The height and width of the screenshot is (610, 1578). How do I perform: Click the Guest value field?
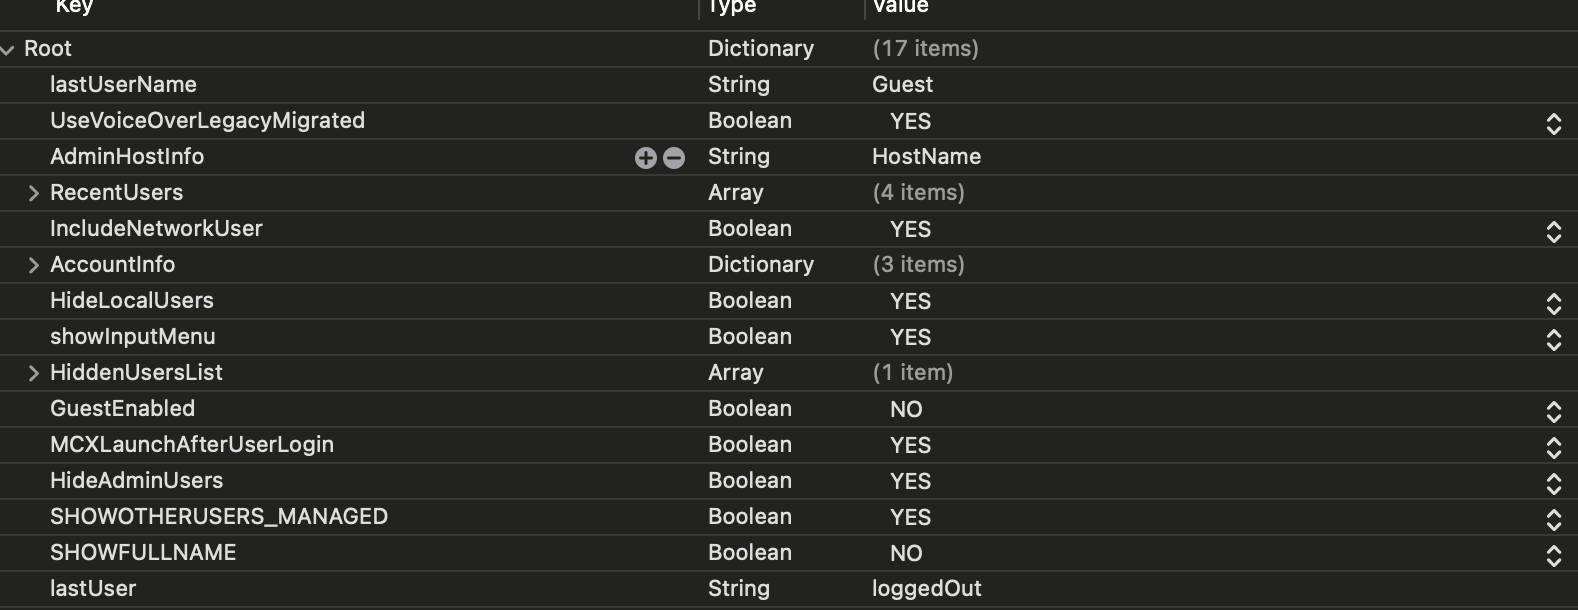902,85
